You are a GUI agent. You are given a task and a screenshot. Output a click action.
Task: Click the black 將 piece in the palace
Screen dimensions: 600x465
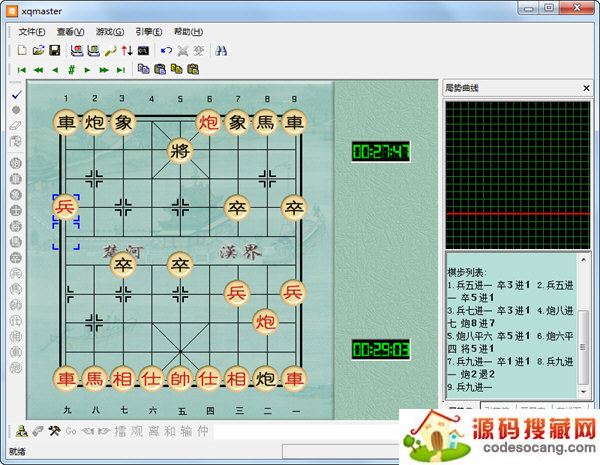(180, 151)
